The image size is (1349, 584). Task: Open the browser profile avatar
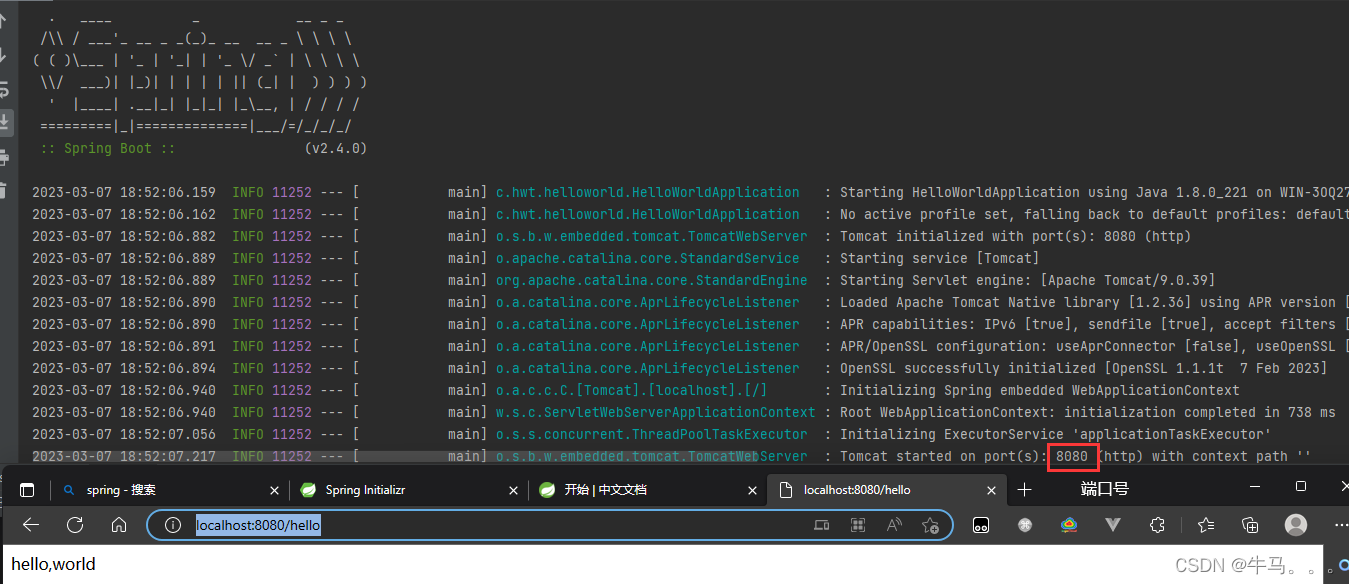click(x=1296, y=525)
